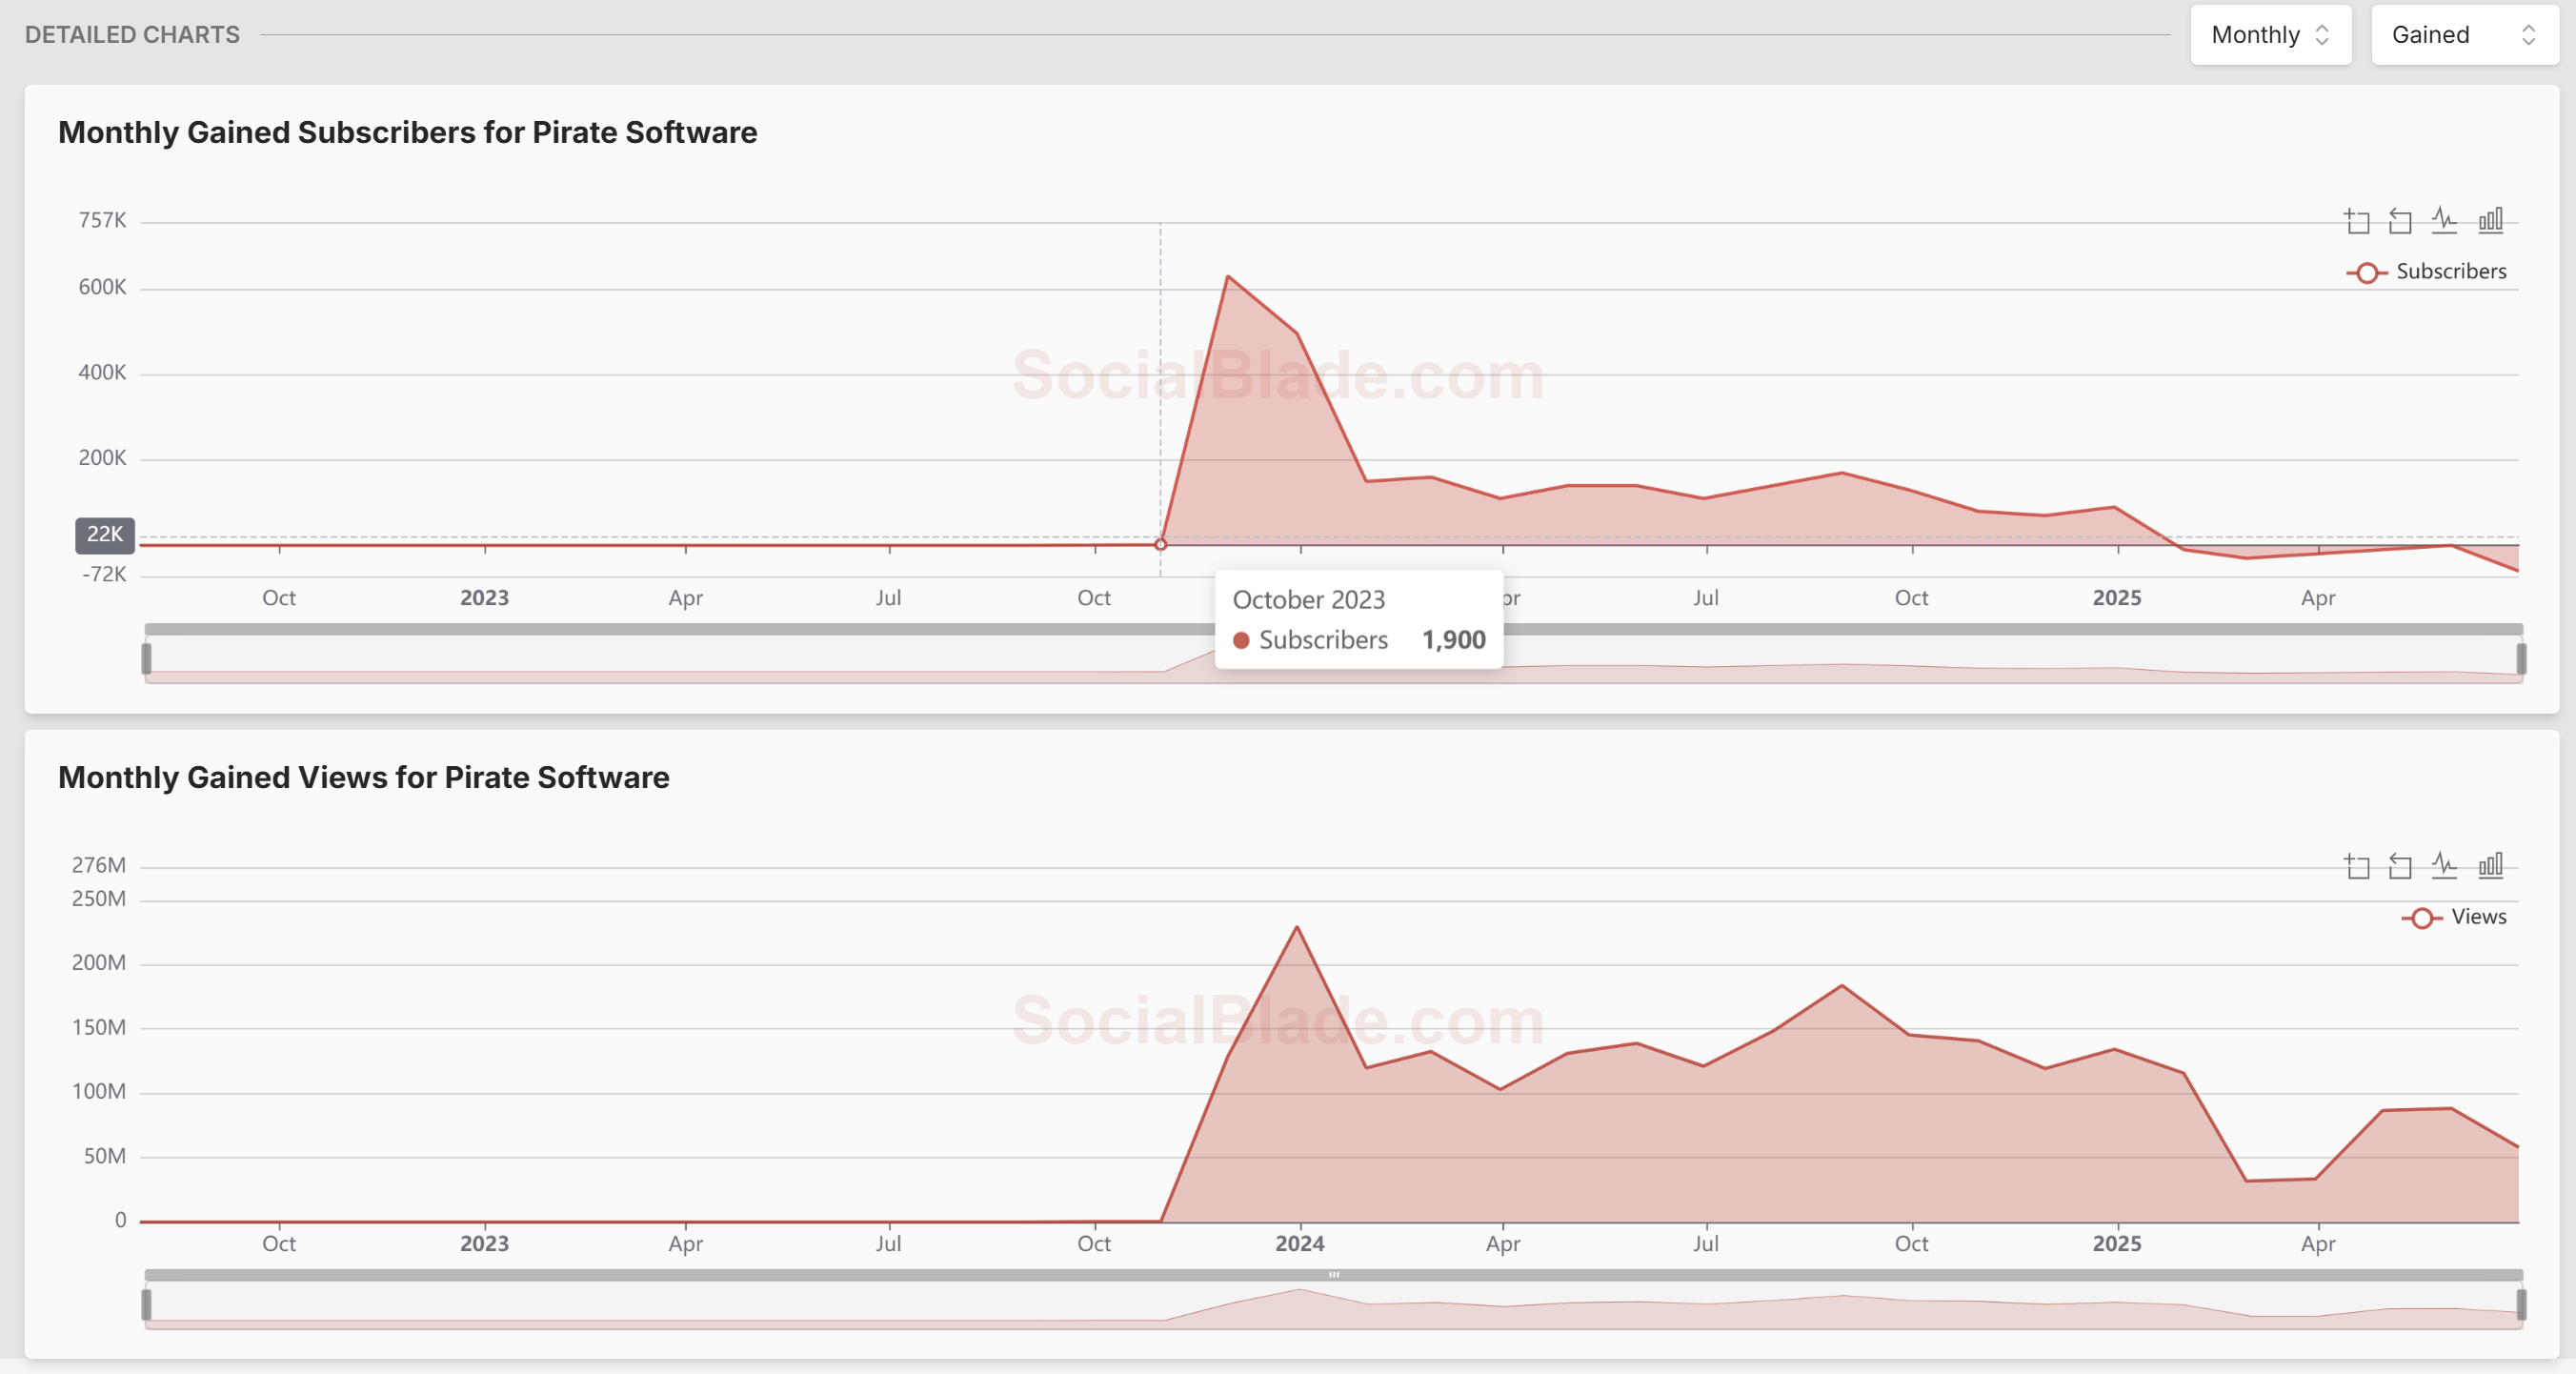Image resolution: width=2576 pixels, height=1374 pixels.
Task: Click October 2023 data point on Subscribers chart
Action: click(1161, 544)
